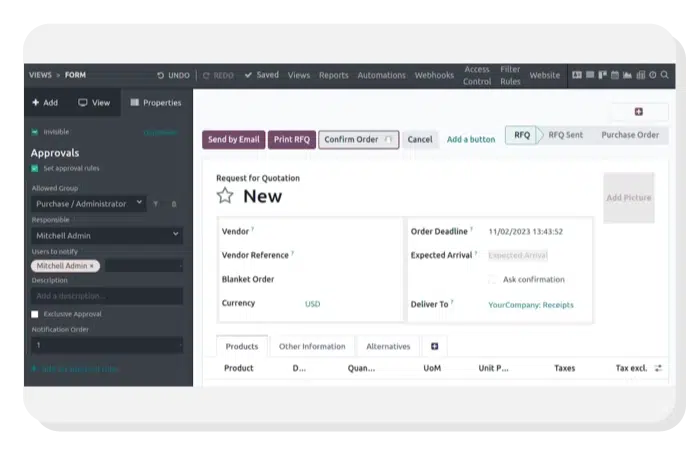Screen dimensions: 700x450
Task: Mark the quotation as favorite with the star
Action: click(x=225, y=196)
